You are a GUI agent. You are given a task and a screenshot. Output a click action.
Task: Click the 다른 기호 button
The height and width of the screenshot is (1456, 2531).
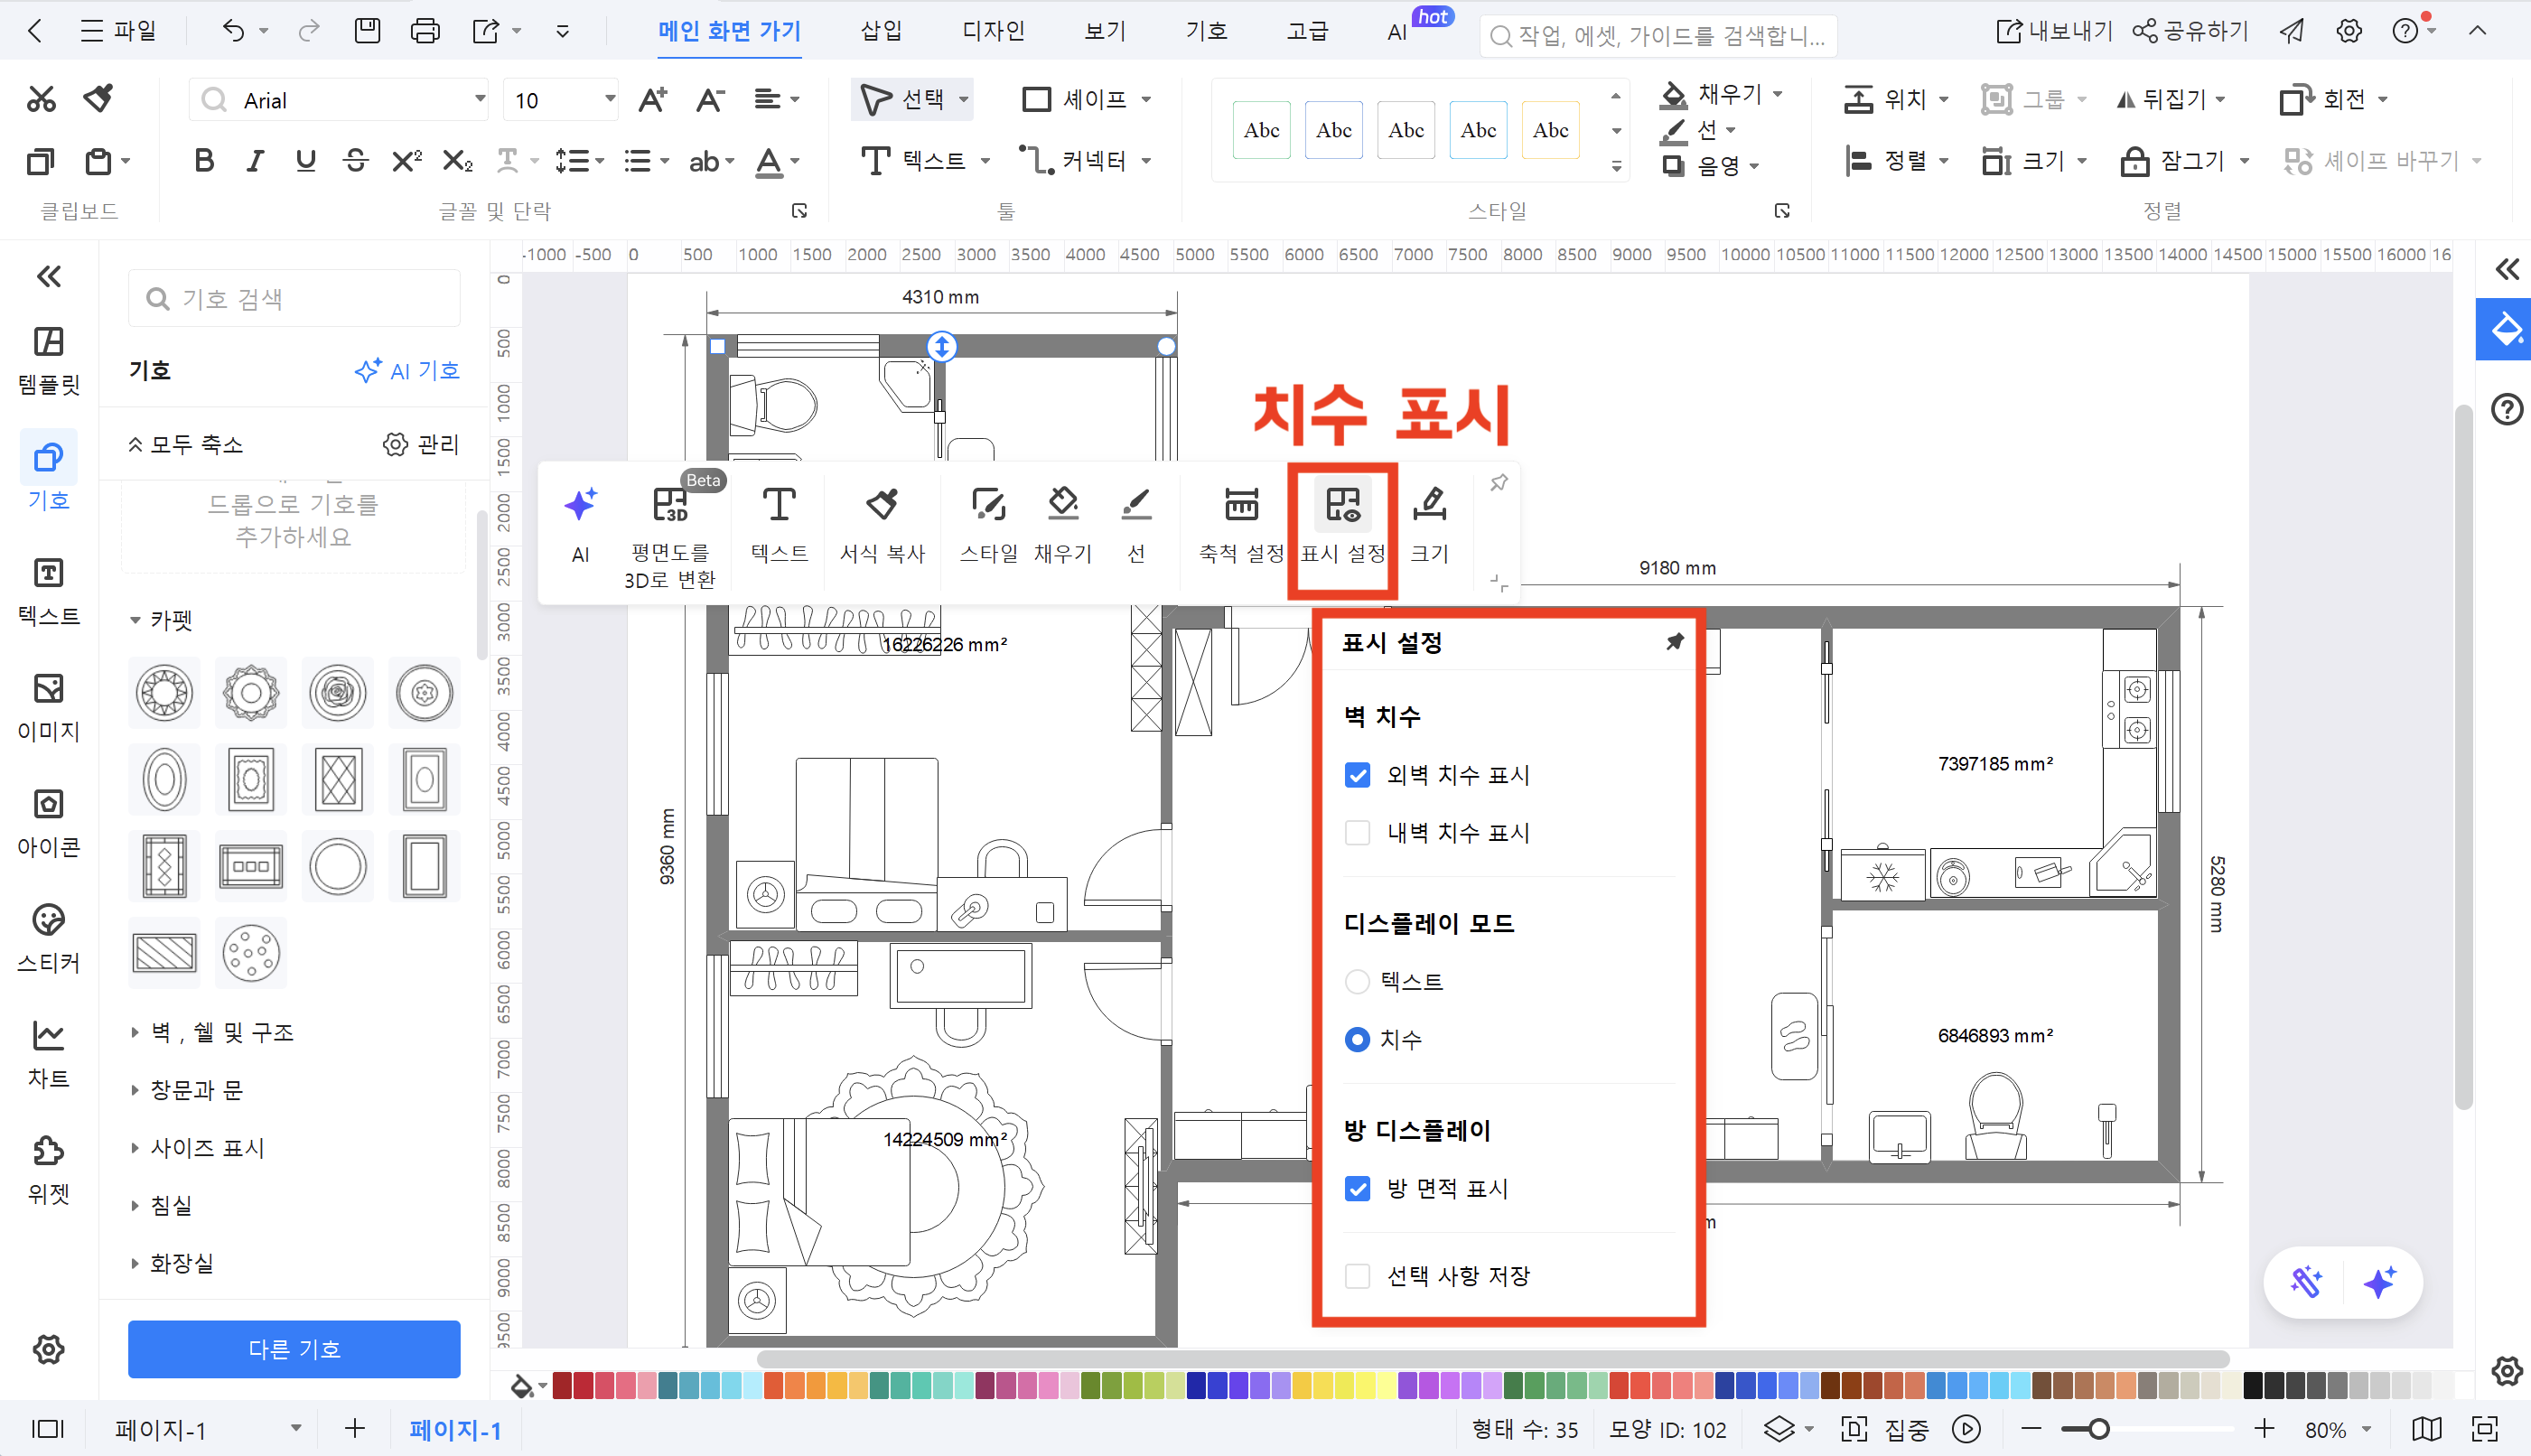click(293, 1349)
